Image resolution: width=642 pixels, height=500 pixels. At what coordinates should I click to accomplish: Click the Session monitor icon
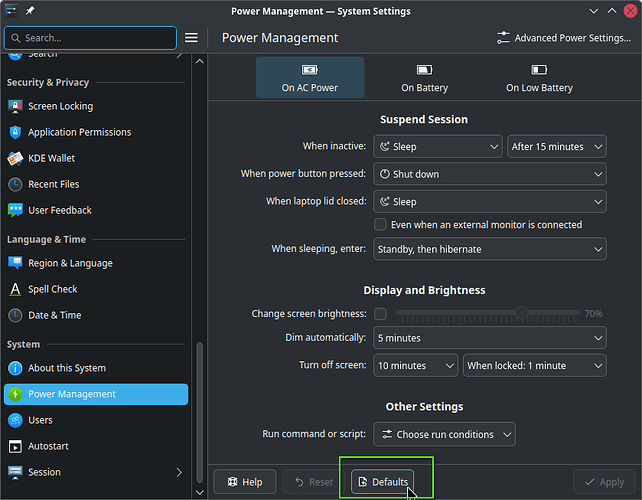[15, 473]
